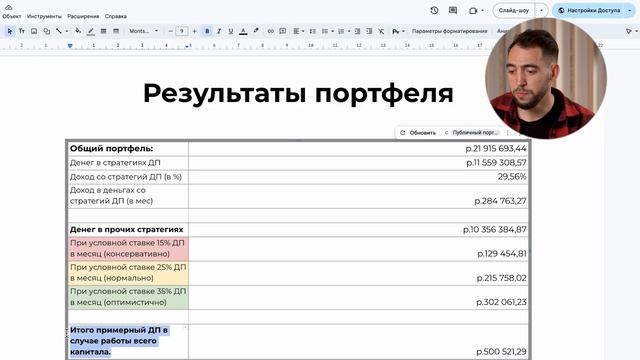Click the red 15% консервативно cell
Viewport: 640px width, 360px height.
[x=127, y=249]
